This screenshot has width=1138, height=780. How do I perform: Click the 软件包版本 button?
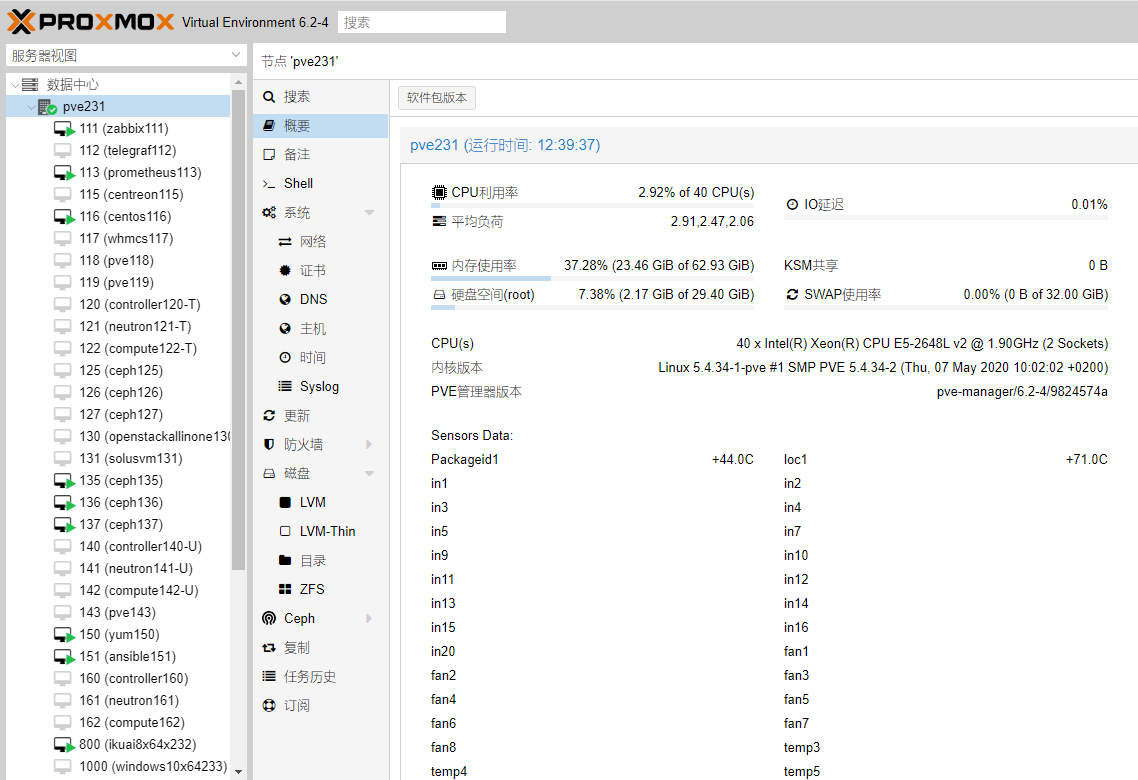pos(437,98)
